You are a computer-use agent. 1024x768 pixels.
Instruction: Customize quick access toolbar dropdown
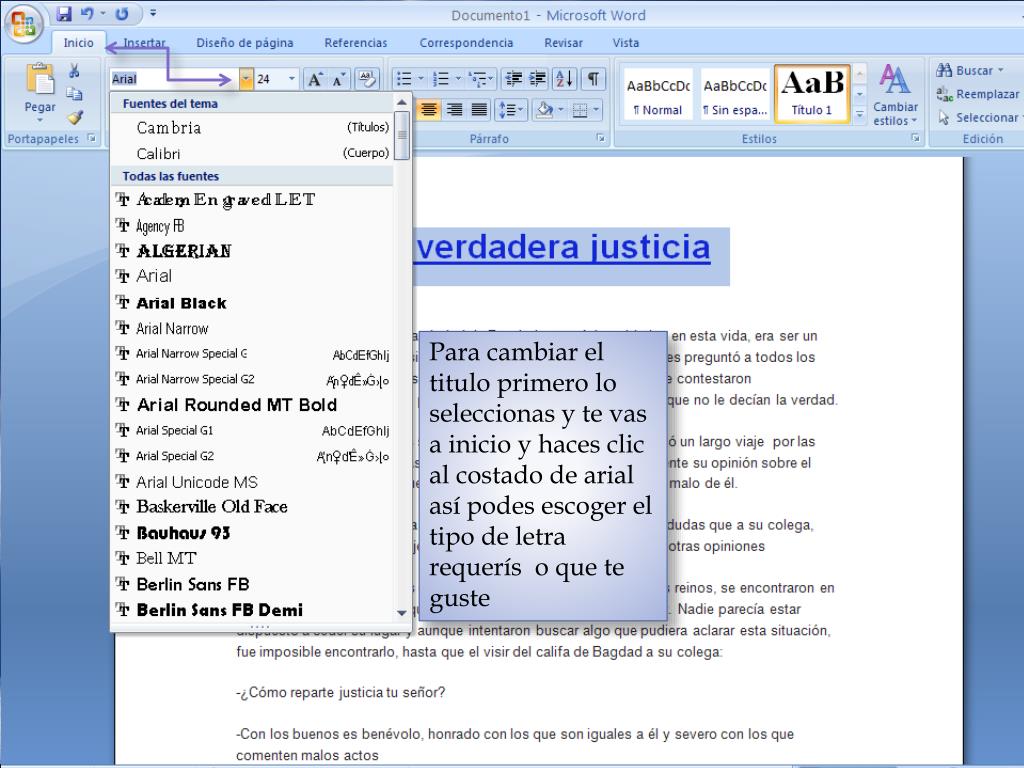point(153,13)
